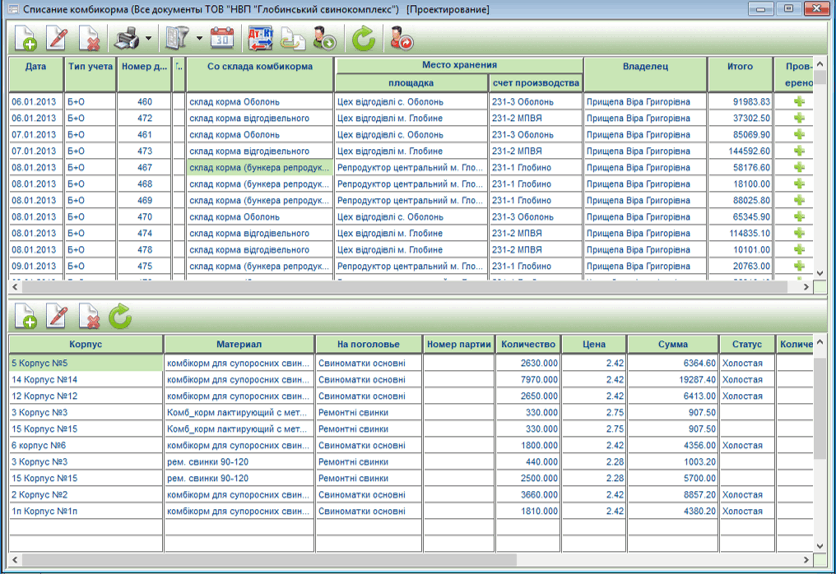Select the 14 Корпус №14 row
836x574 pixels.
(86, 380)
